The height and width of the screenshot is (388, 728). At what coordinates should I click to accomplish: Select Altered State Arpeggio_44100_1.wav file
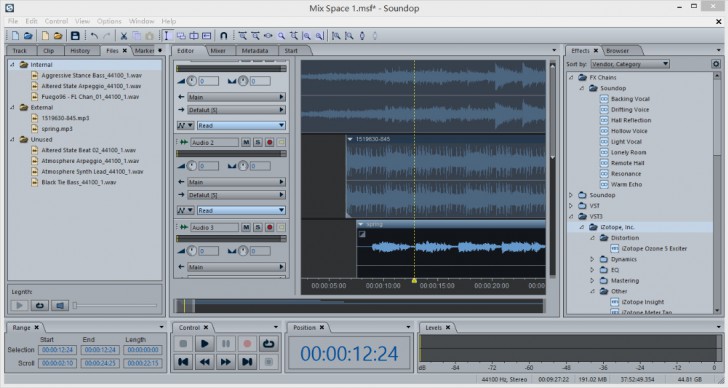click(x=91, y=86)
